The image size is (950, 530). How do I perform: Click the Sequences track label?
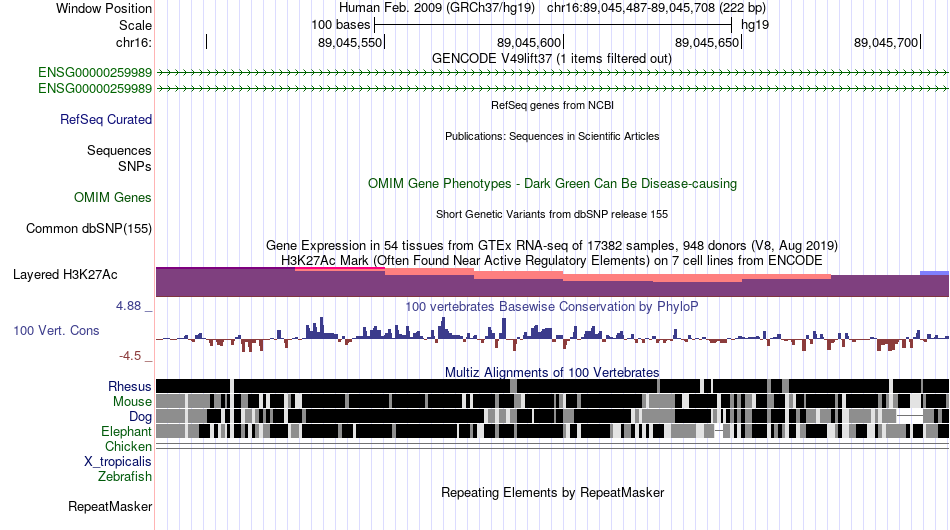pos(119,150)
